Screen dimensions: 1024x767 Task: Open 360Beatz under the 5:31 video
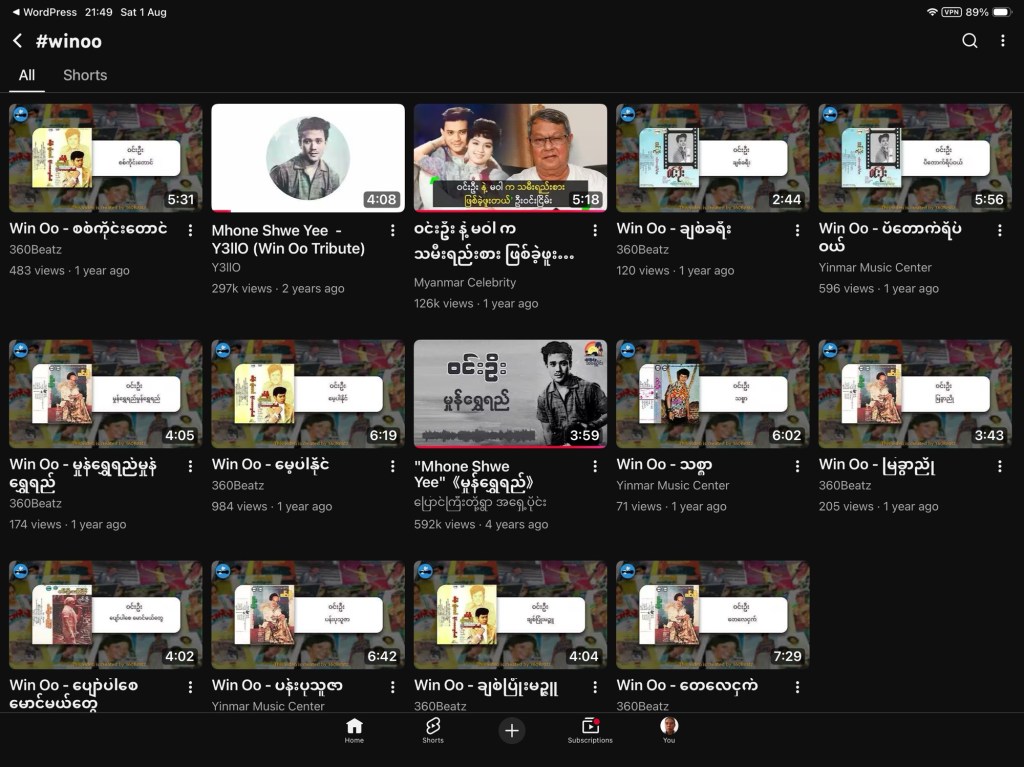coord(35,250)
